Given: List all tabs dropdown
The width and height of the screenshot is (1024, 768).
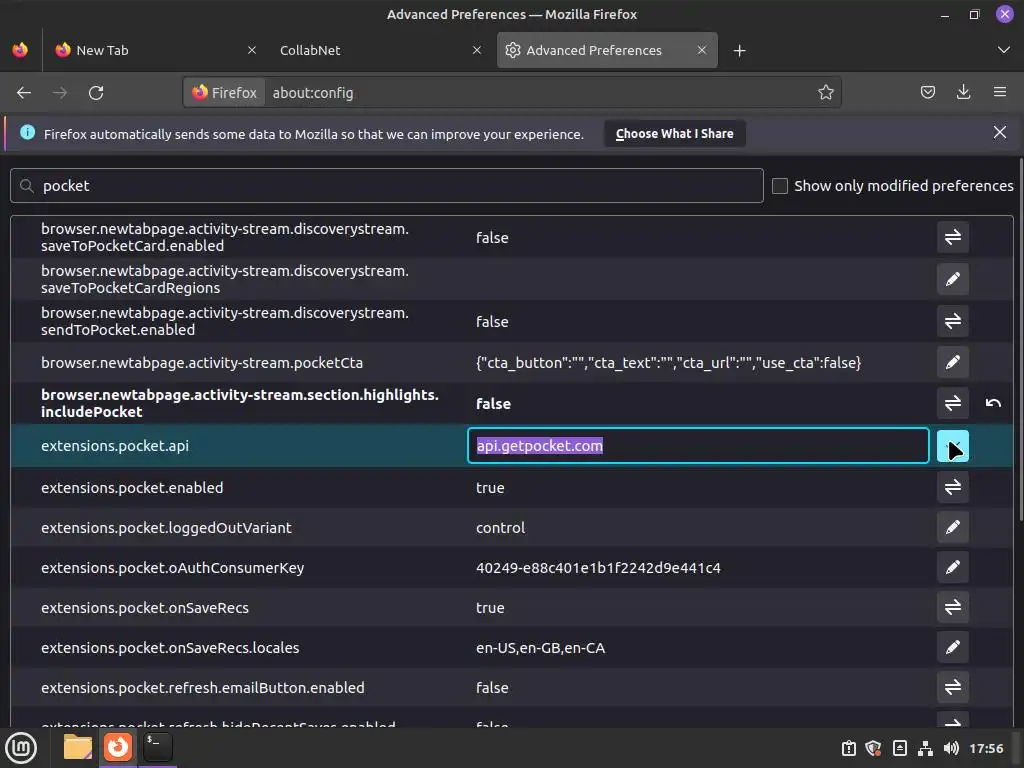Looking at the screenshot, I should pos(1004,50).
